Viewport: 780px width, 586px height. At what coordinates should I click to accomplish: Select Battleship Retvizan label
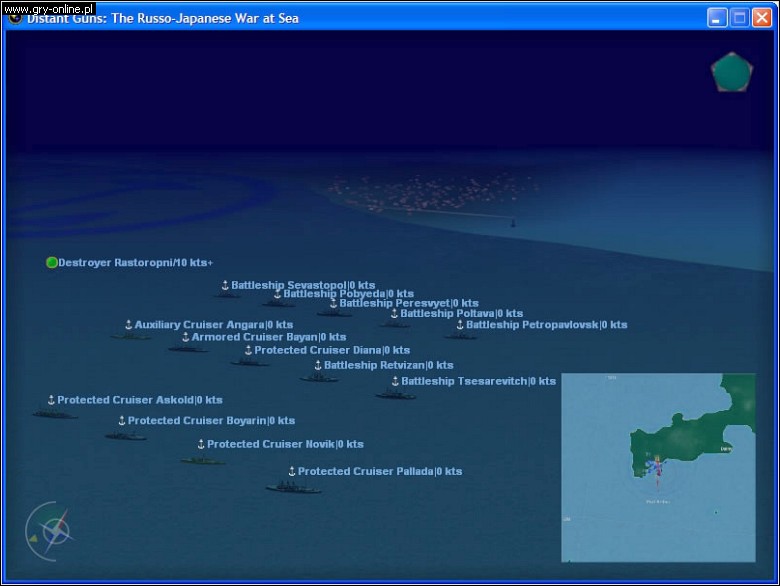pyautogui.click(x=389, y=365)
